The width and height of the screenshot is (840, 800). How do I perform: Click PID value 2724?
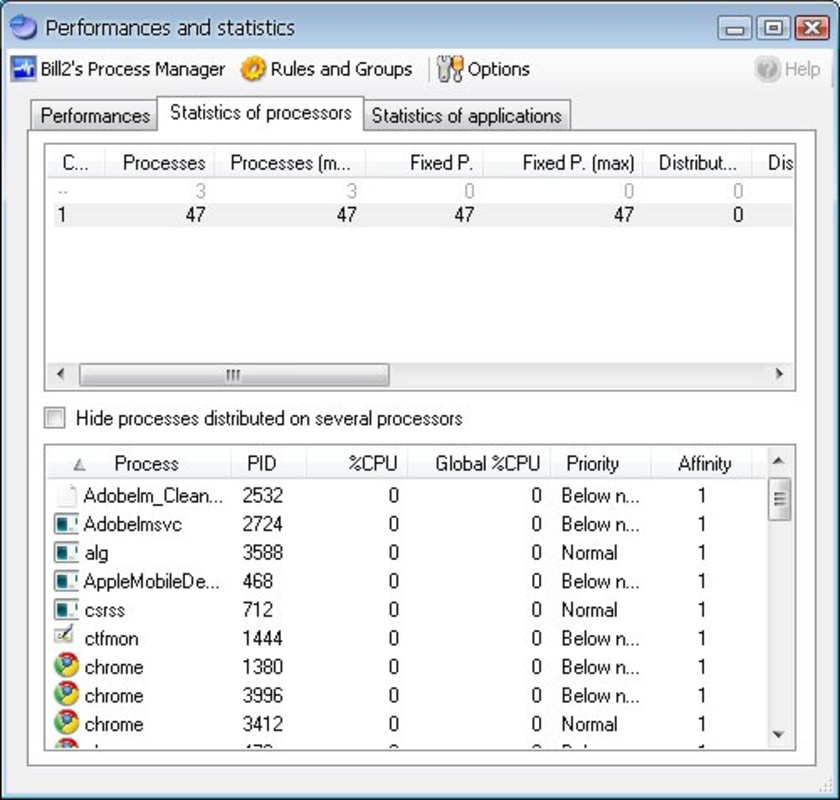262,524
